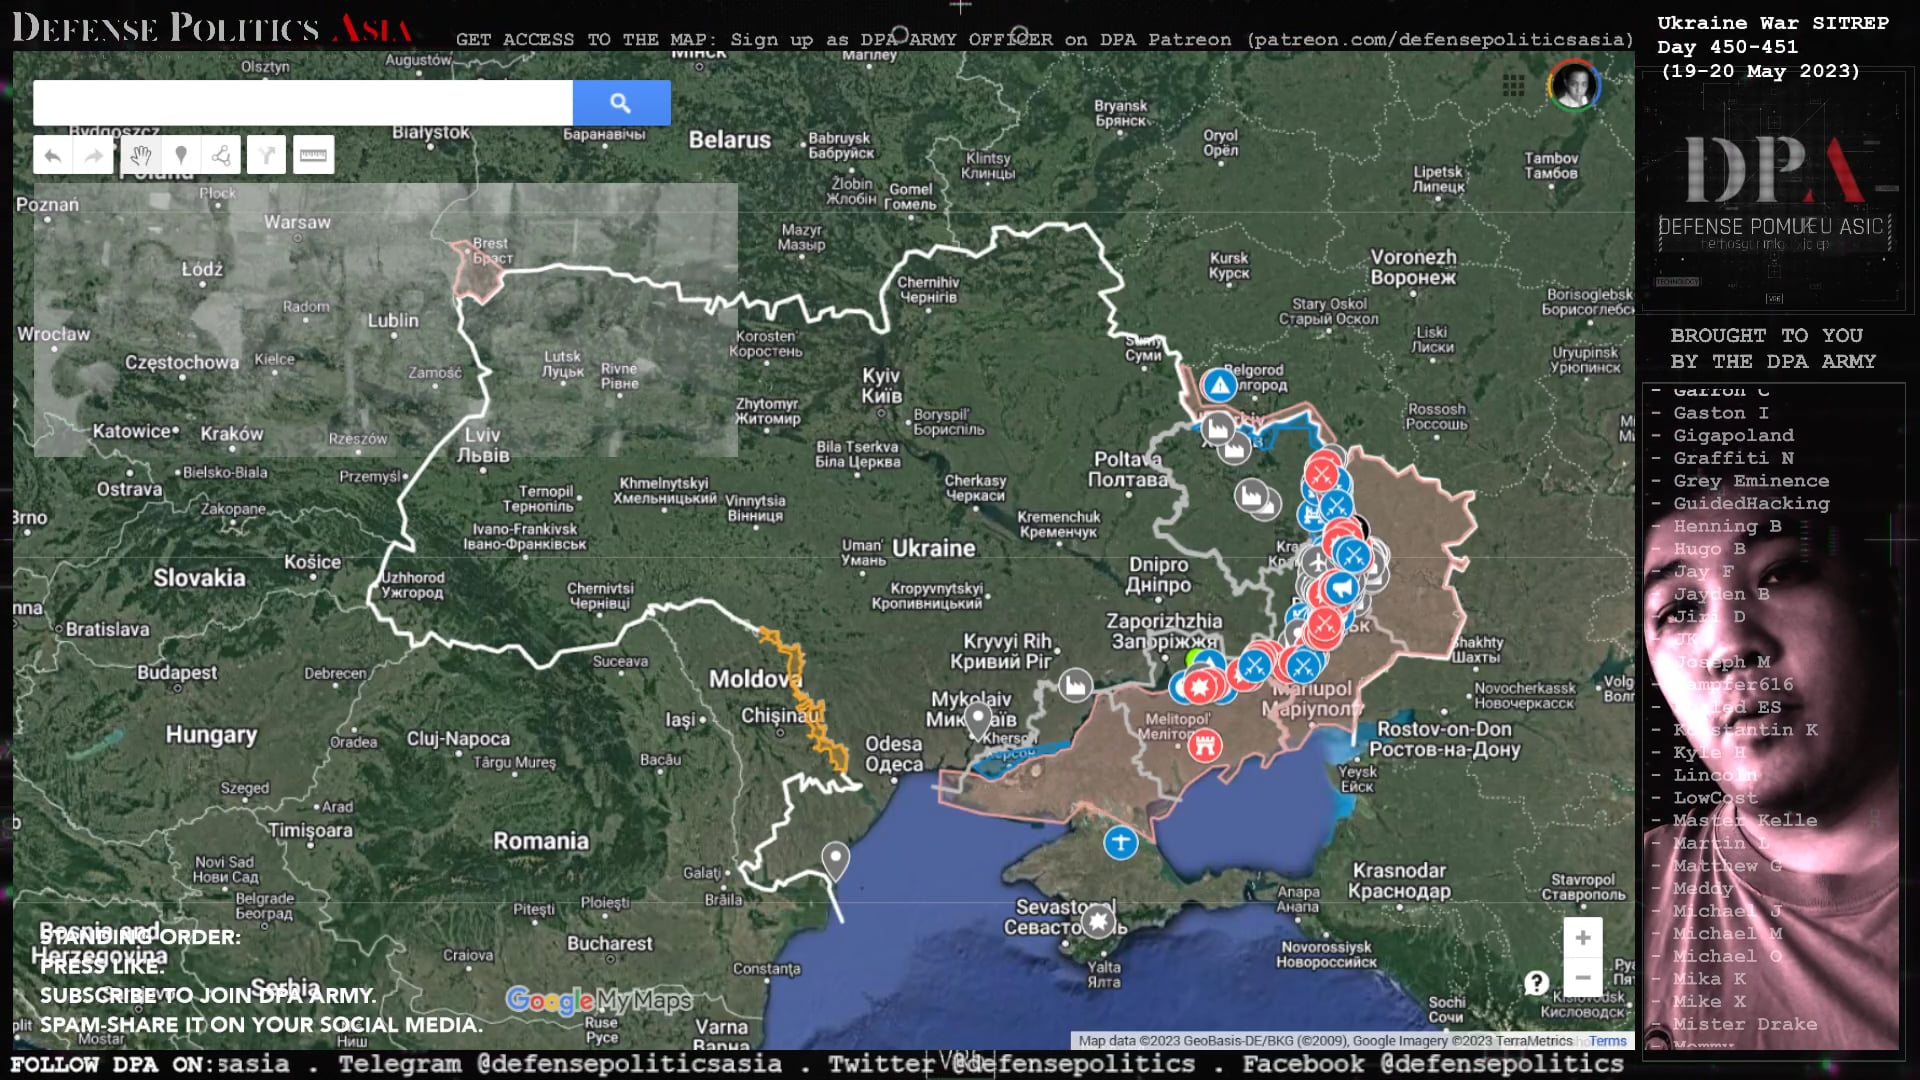Viewport: 1920px width, 1080px height.
Task: Open the Google apps grid icon
Action: coord(1513,86)
